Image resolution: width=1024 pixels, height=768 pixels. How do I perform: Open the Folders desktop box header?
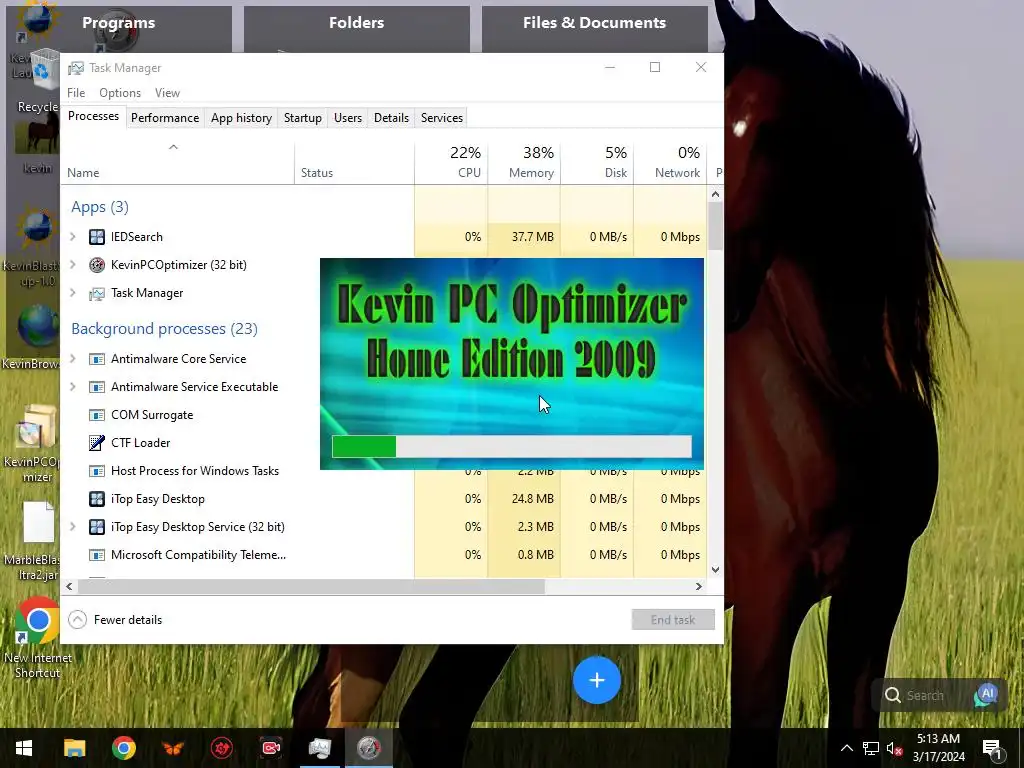point(357,23)
